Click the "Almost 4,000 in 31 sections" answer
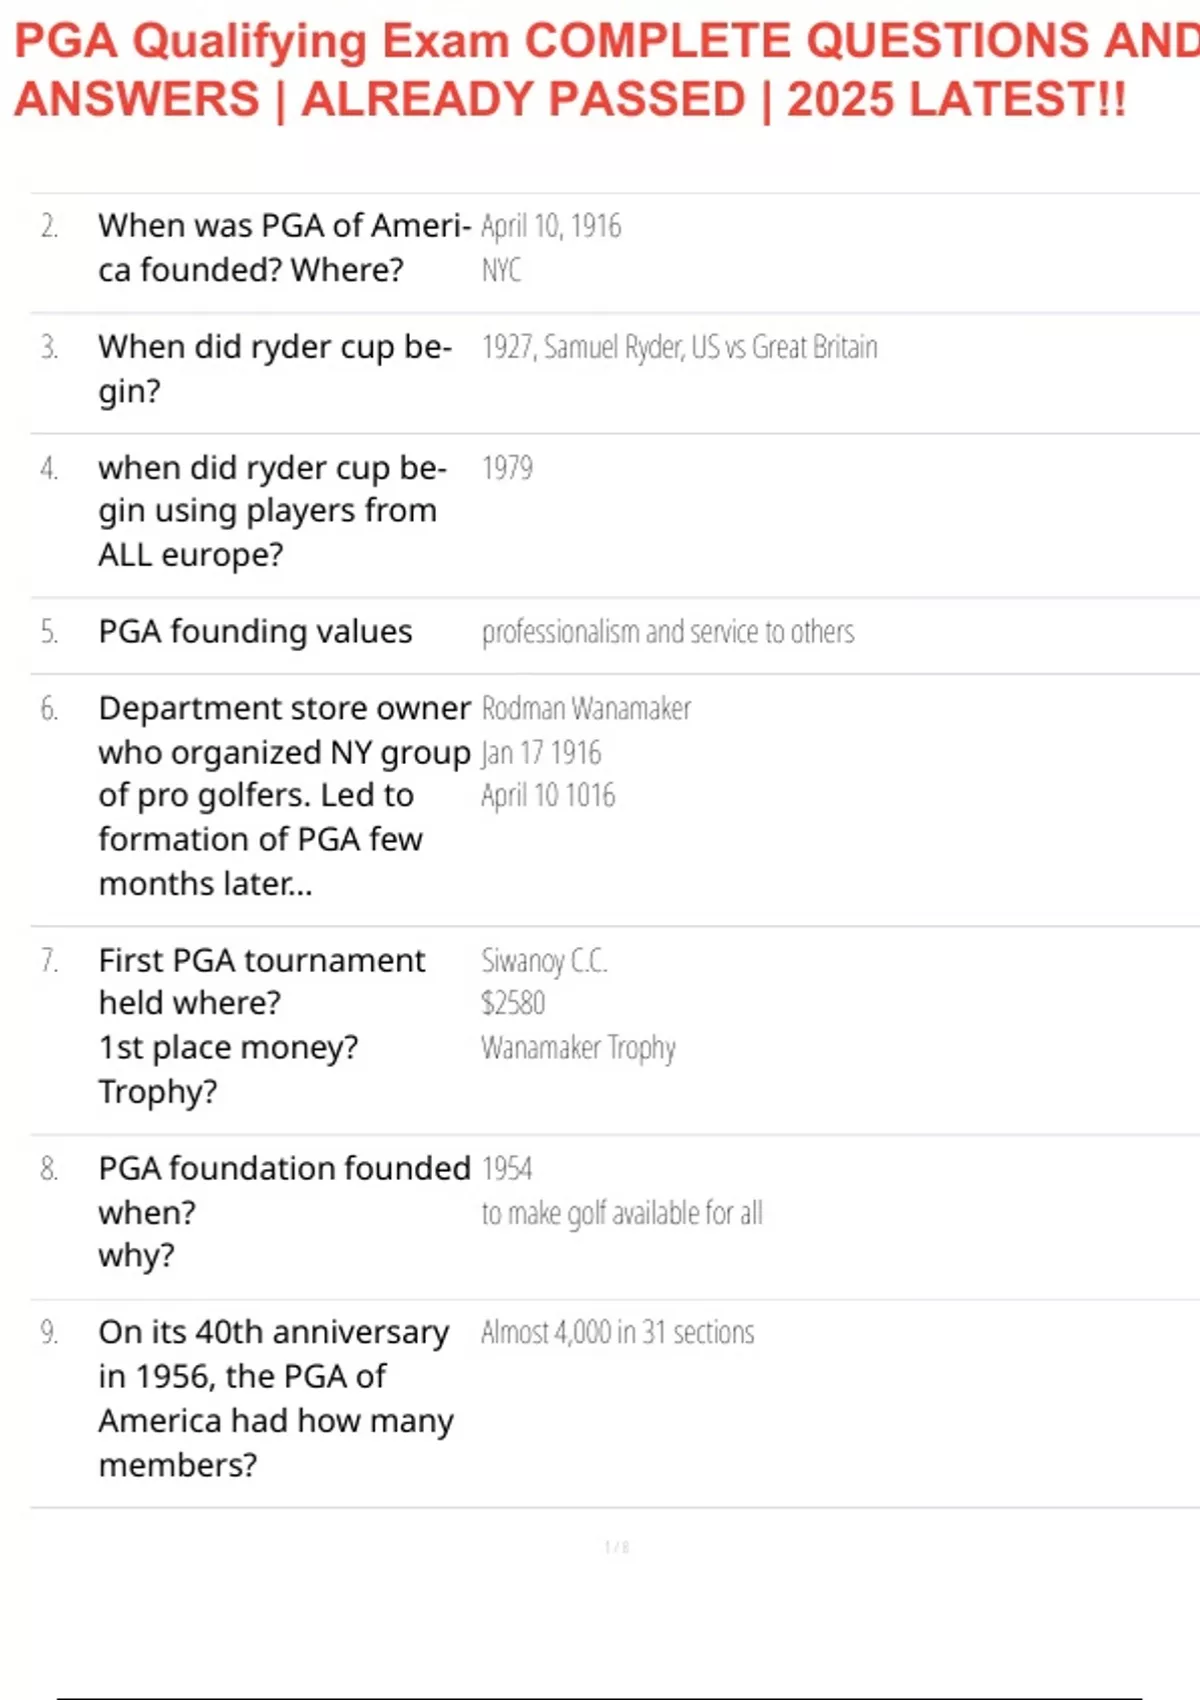Image resolution: width=1200 pixels, height=1700 pixels. [x=617, y=1332]
